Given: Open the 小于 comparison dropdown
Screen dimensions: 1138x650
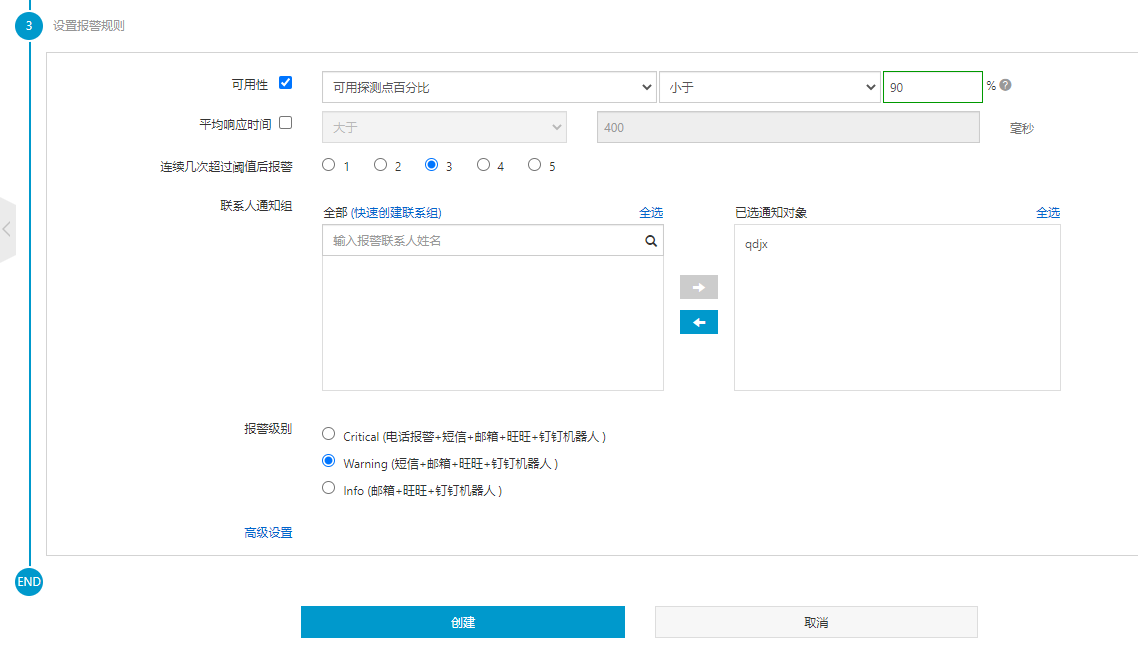Looking at the screenshot, I should (769, 87).
